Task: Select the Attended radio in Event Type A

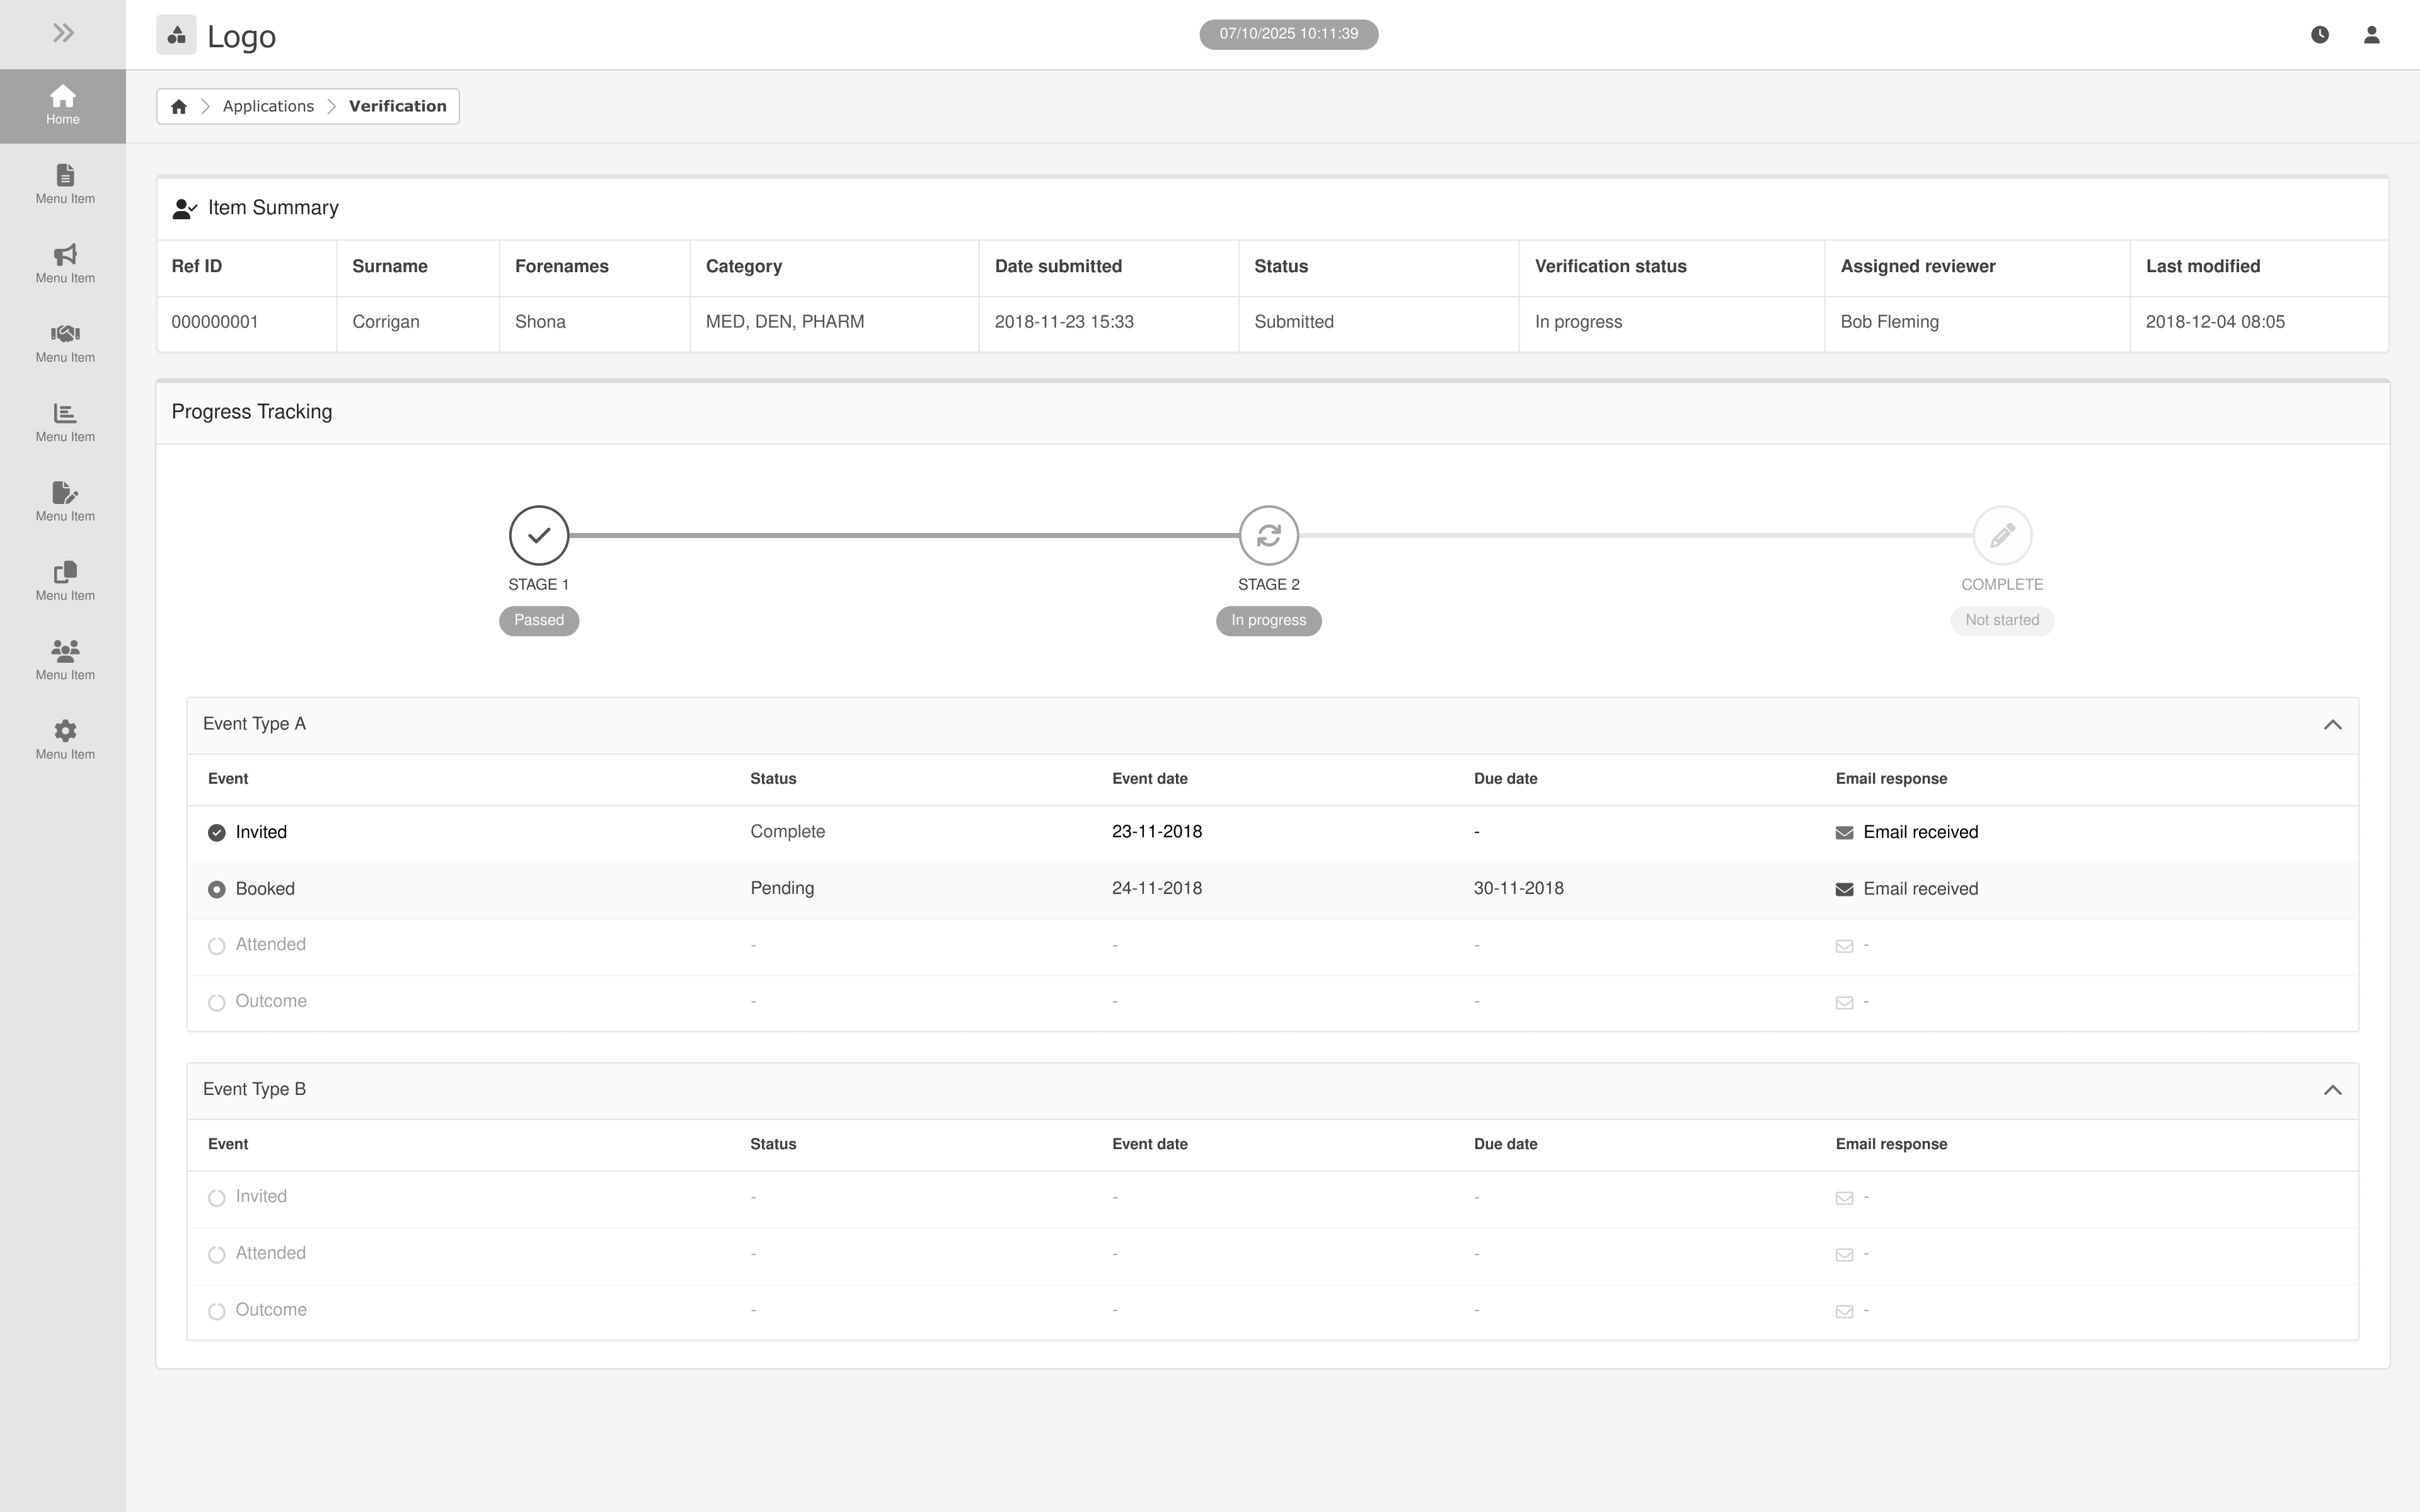Action: point(216,946)
